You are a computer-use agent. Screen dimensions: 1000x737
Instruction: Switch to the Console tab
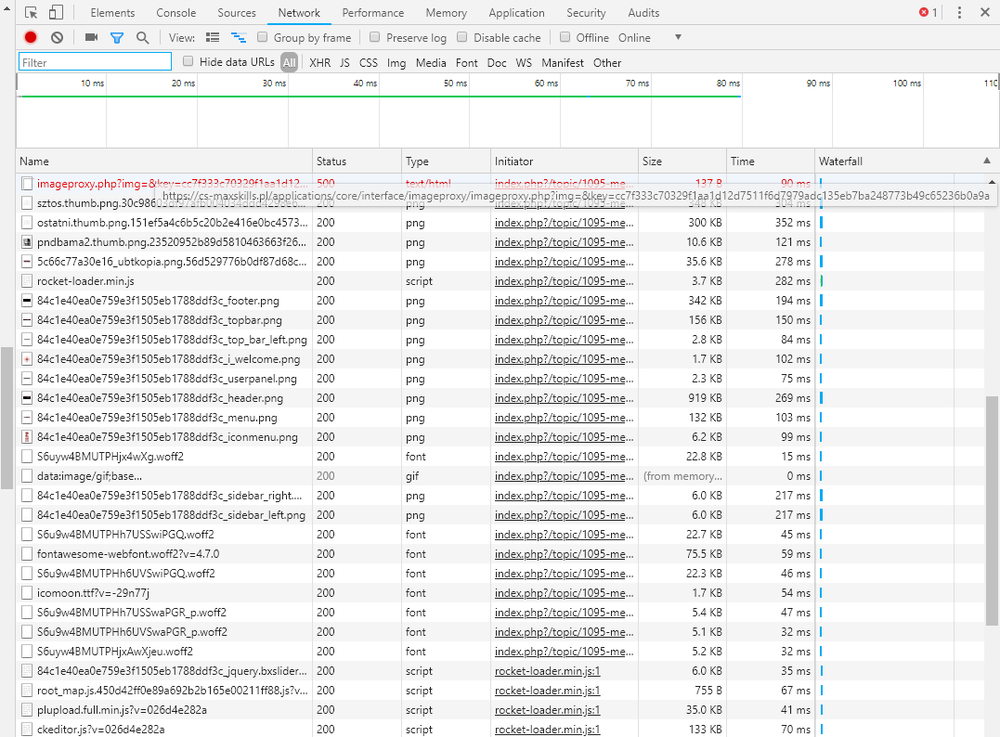[x=176, y=13]
